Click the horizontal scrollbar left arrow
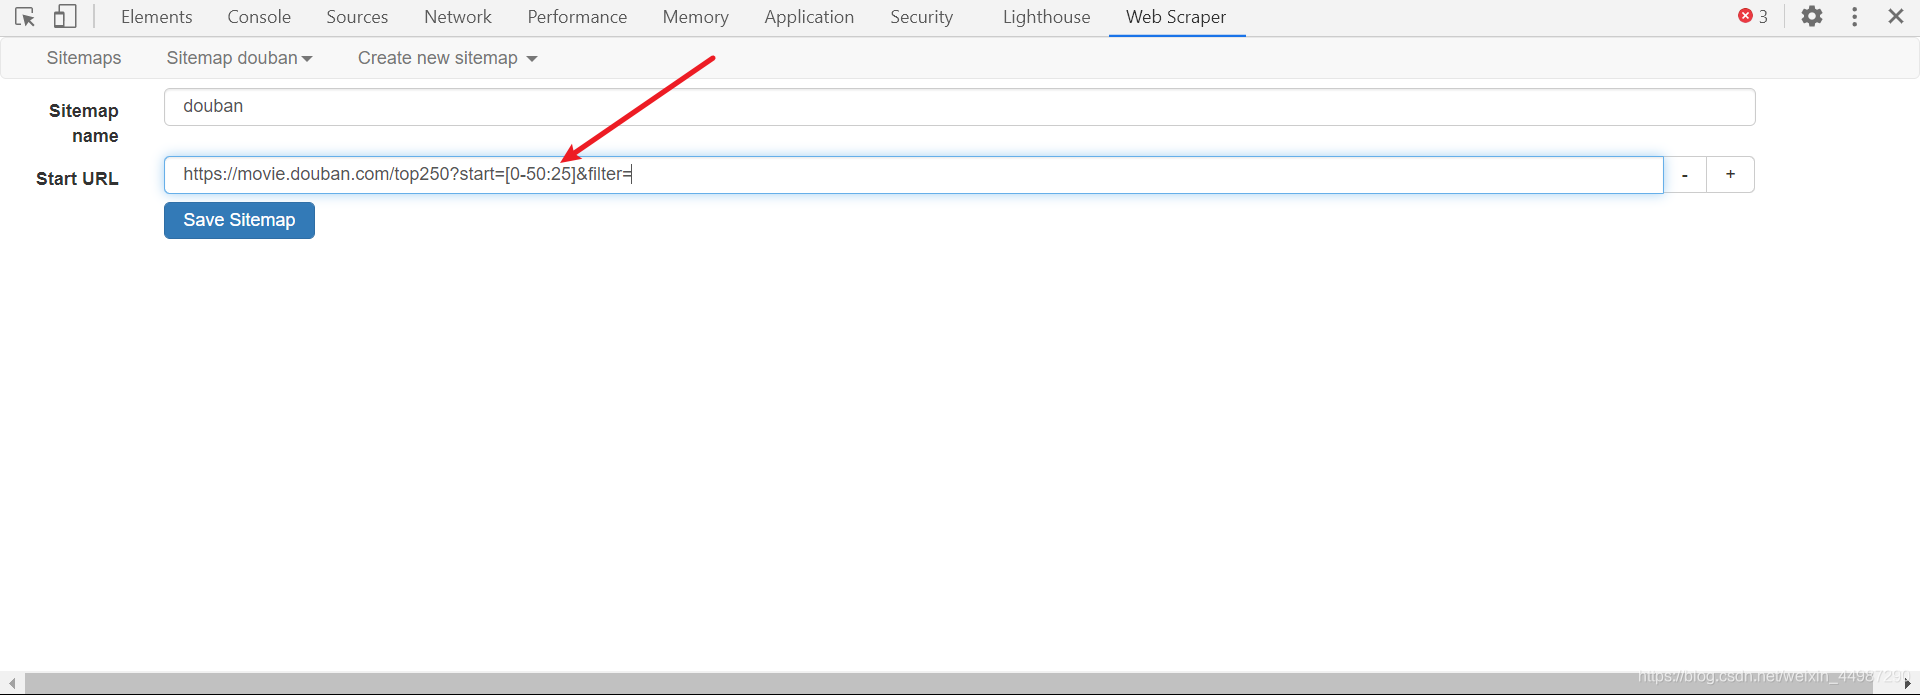 coord(12,683)
